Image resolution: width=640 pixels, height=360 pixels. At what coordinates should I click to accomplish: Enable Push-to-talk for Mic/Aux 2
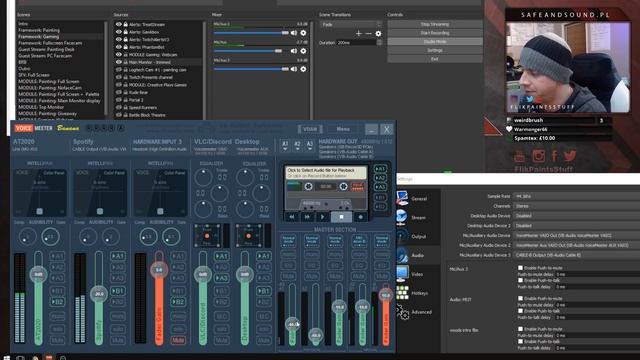coord(520,280)
